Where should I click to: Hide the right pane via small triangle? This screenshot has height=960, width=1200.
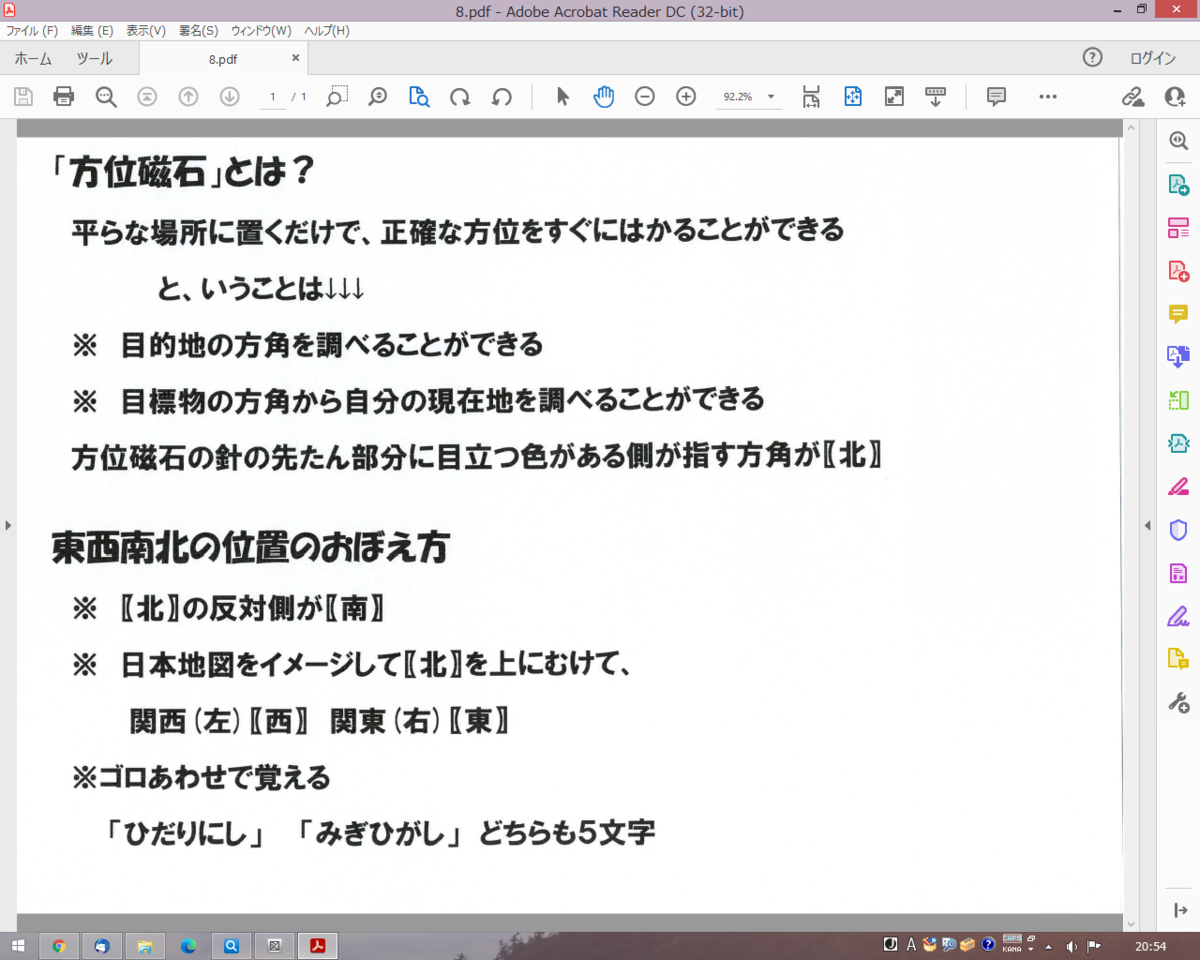click(x=1147, y=525)
